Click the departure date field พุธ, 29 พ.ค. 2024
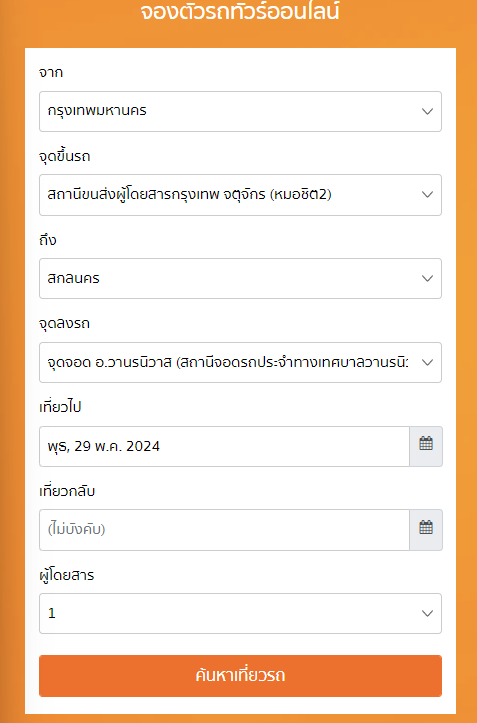Image resolution: width=477 pixels, height=723 pixels. [x=224, y=446]
